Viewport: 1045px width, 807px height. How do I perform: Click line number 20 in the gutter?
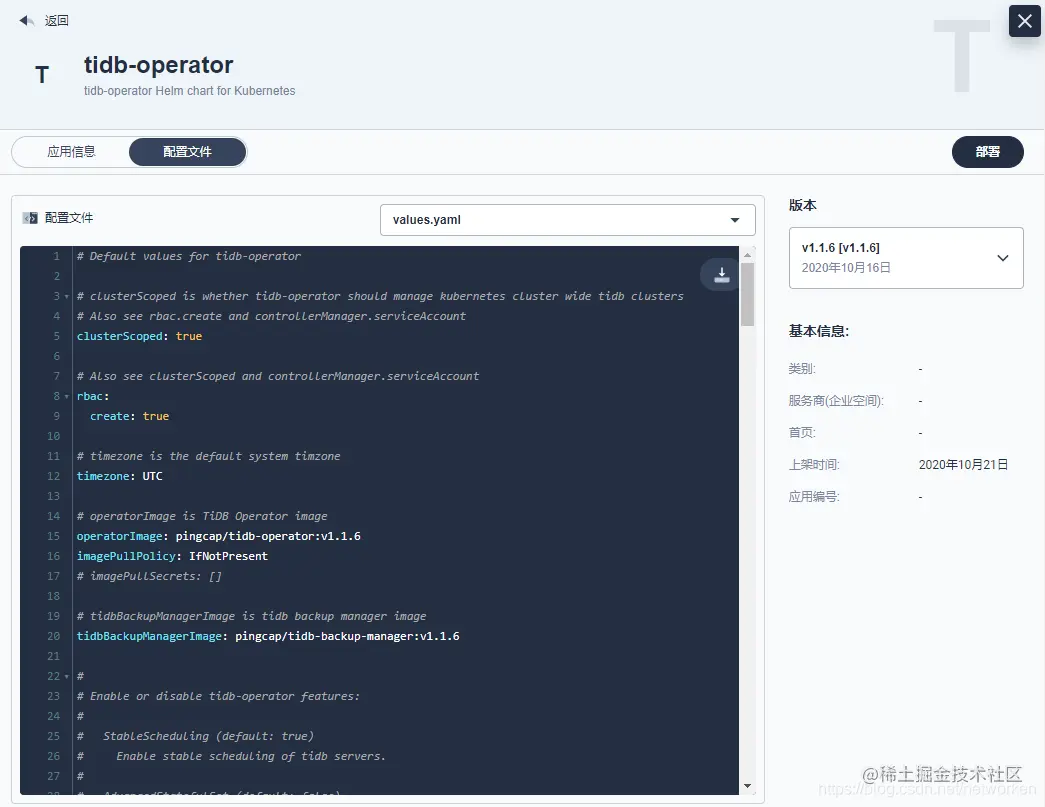pyautogui.click(x=54, y=636)
